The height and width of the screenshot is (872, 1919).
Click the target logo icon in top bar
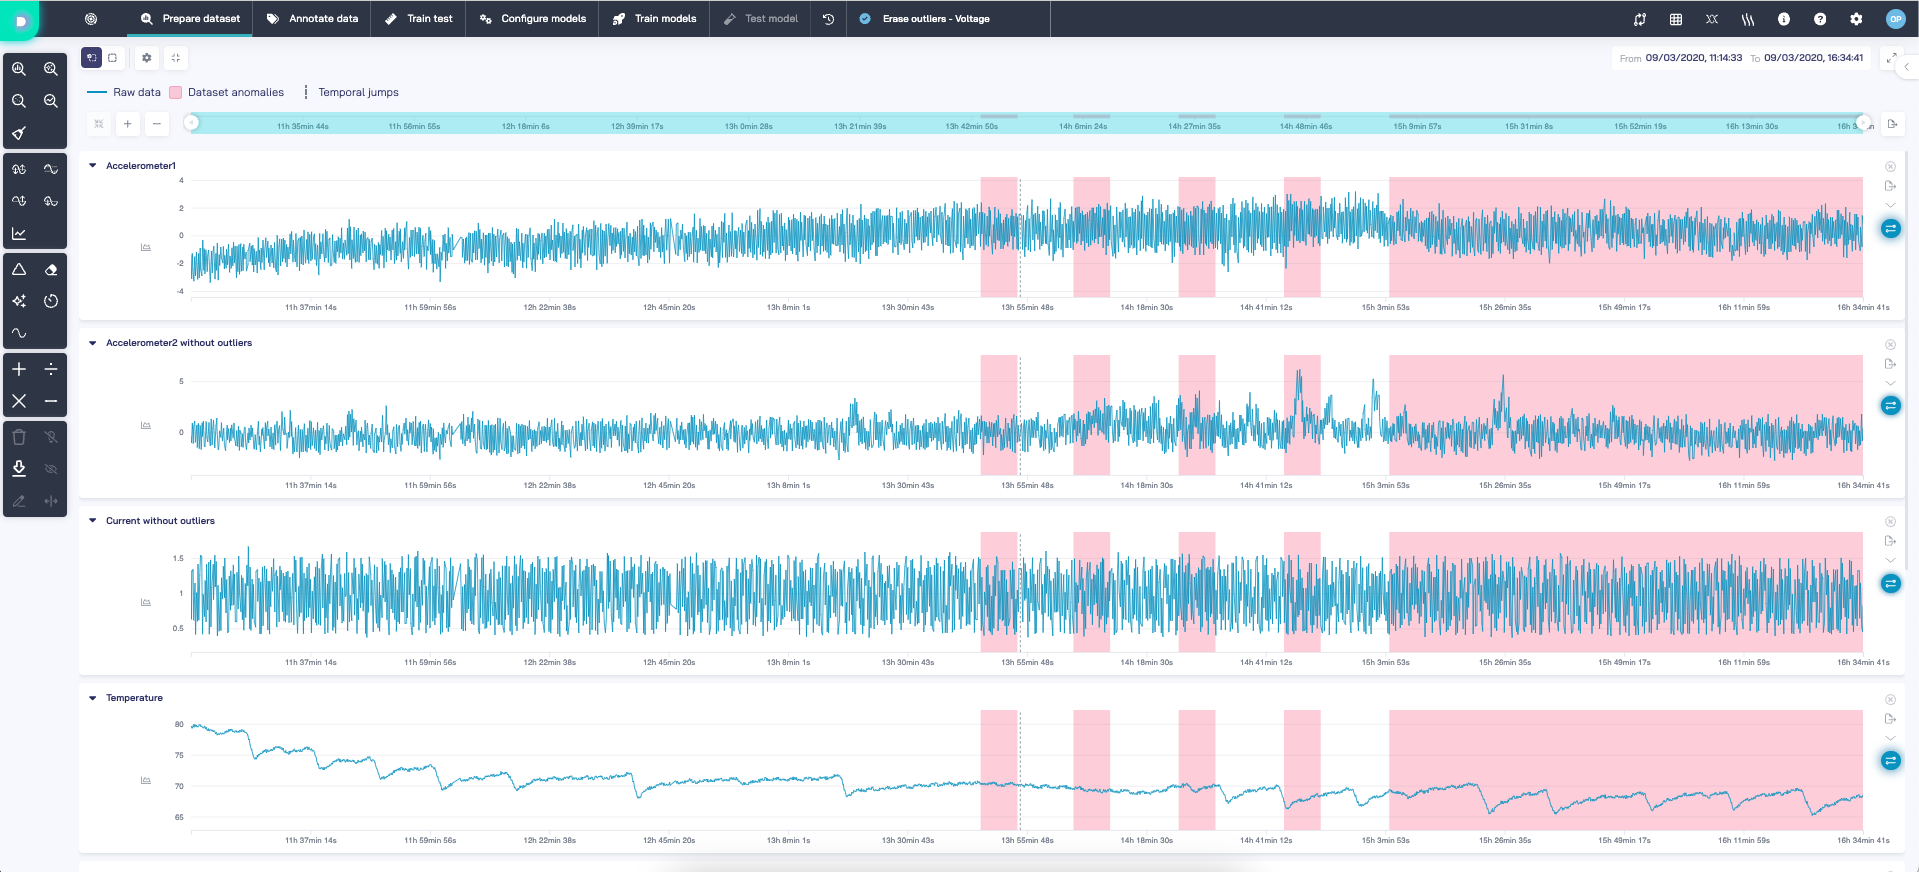(x=91, y=19)
